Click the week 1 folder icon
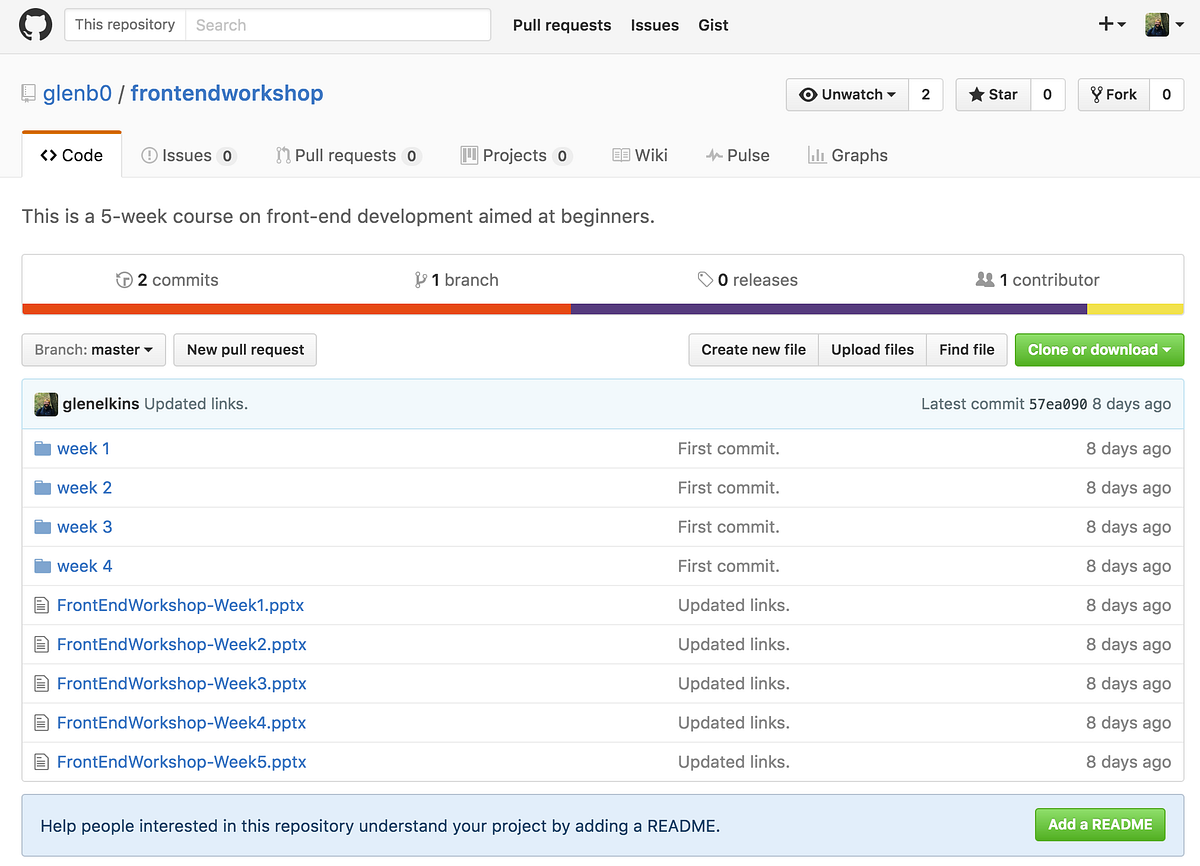 [42, 449]
